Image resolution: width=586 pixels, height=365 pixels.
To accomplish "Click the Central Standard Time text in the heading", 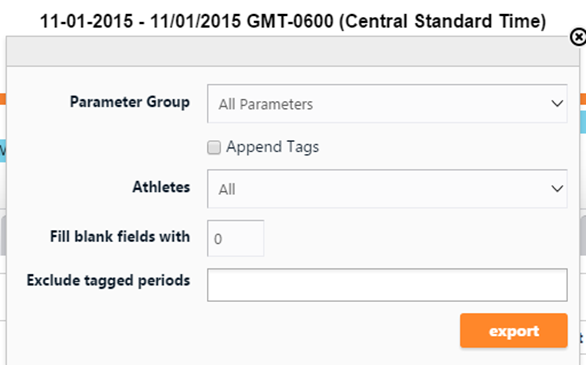I will 442,21.
